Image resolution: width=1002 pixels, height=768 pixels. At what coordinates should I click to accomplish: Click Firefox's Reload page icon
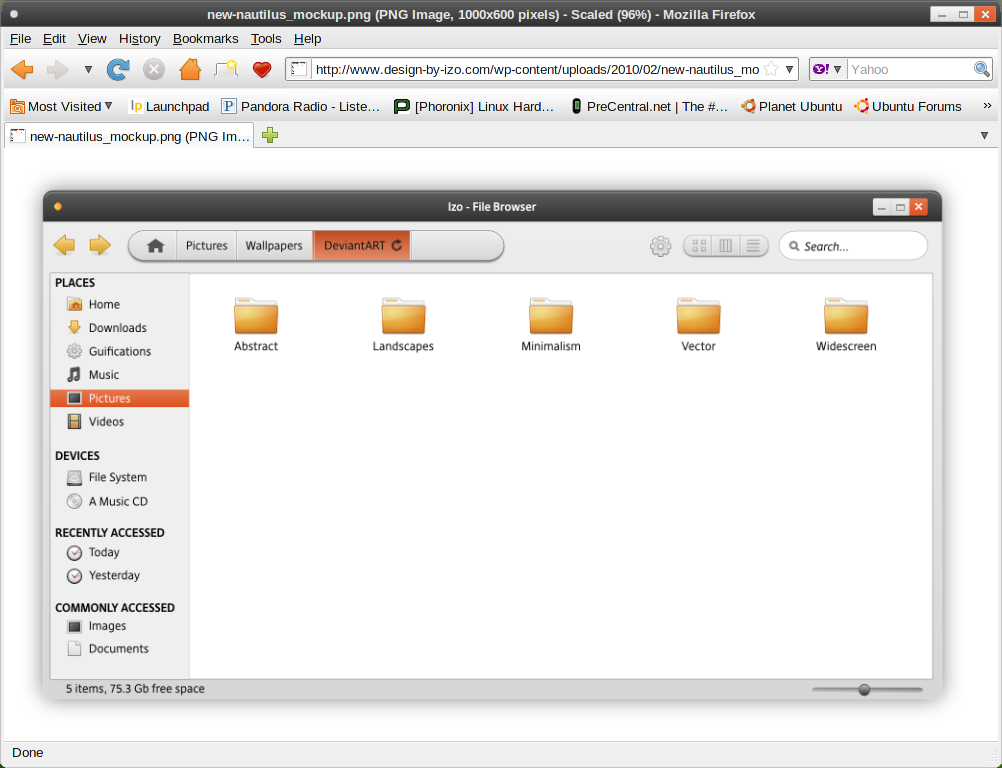118,70
